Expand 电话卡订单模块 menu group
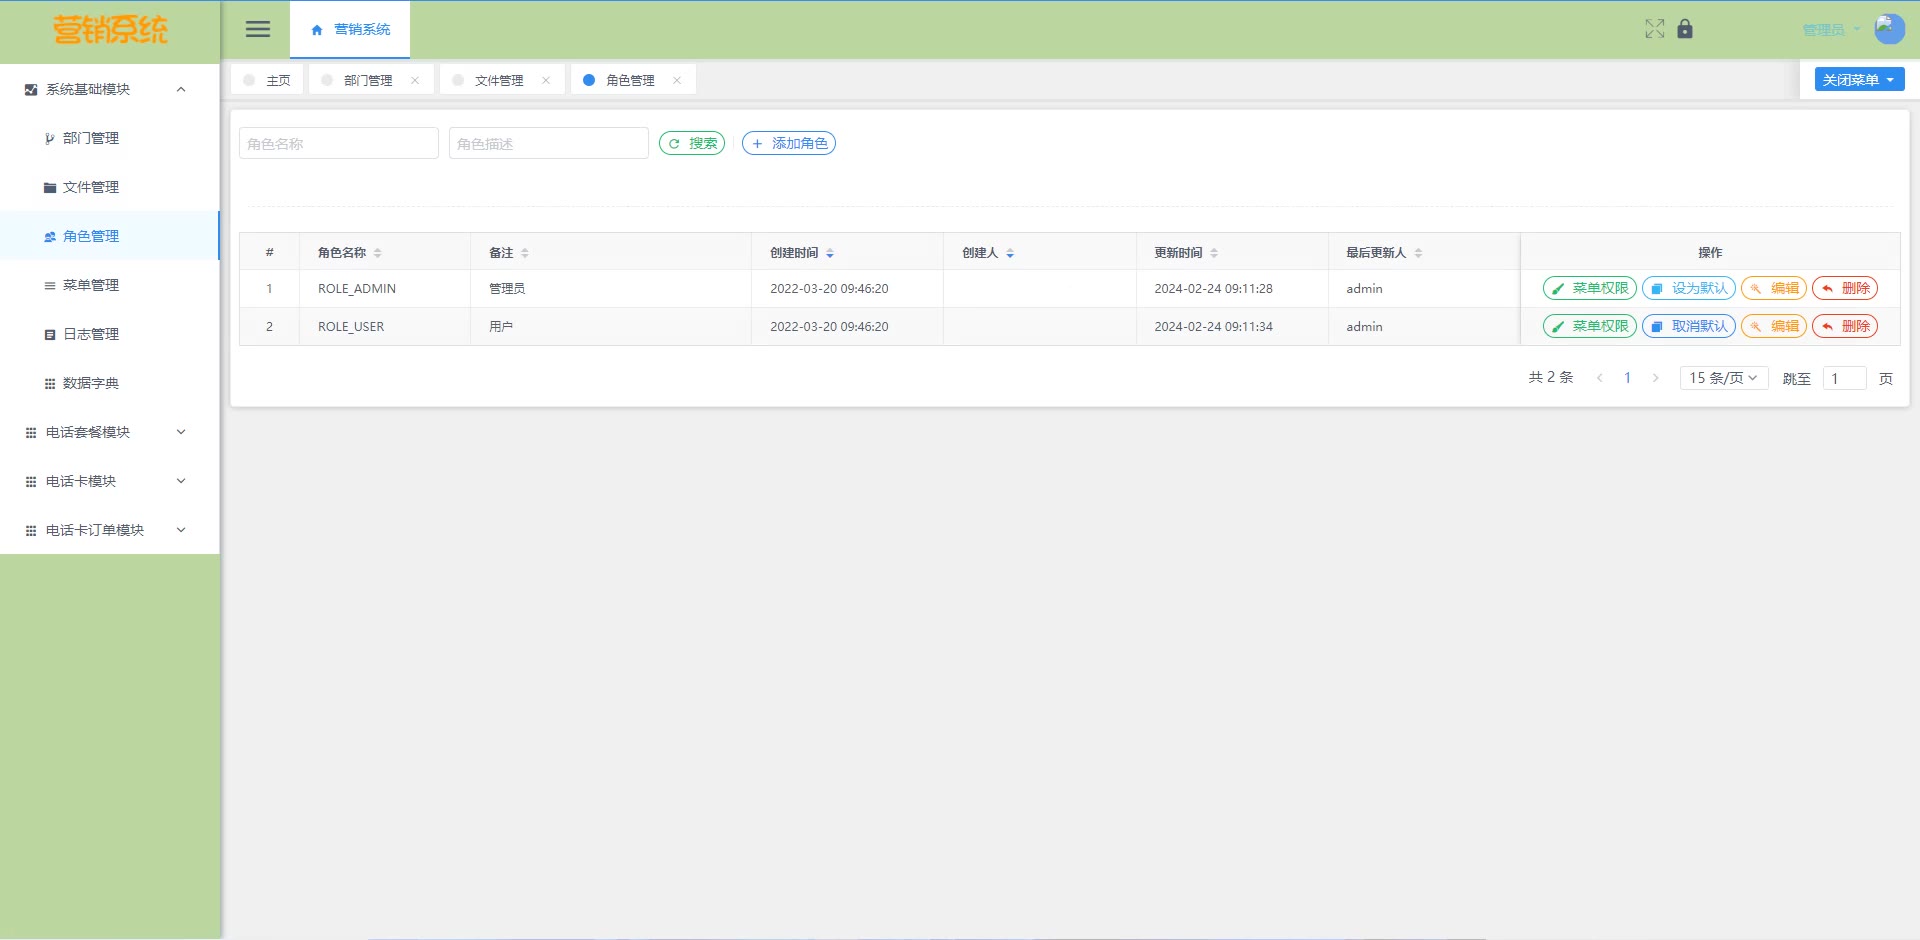This screenshot has height=940, width=1920. pyautogui.click(x=110, y=530)
